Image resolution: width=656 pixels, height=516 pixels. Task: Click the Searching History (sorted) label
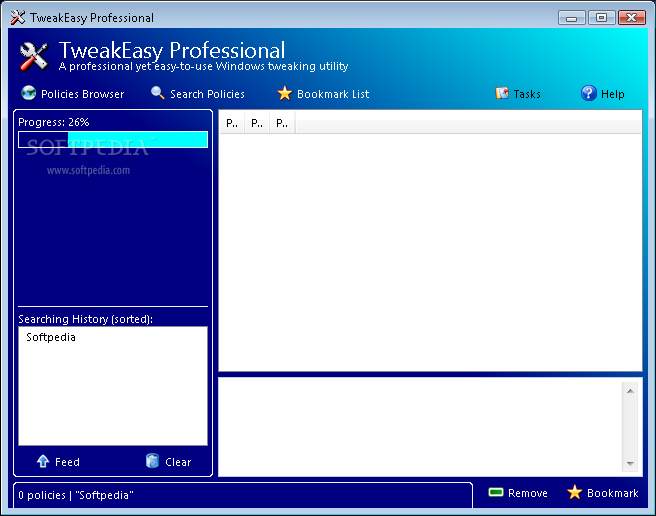(x=85, y=319)
